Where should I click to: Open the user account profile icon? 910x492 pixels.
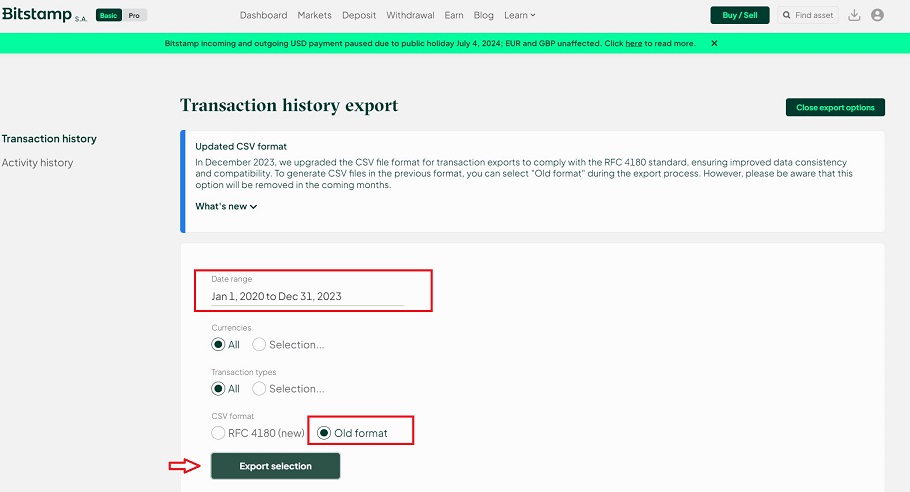pos(877,15)
